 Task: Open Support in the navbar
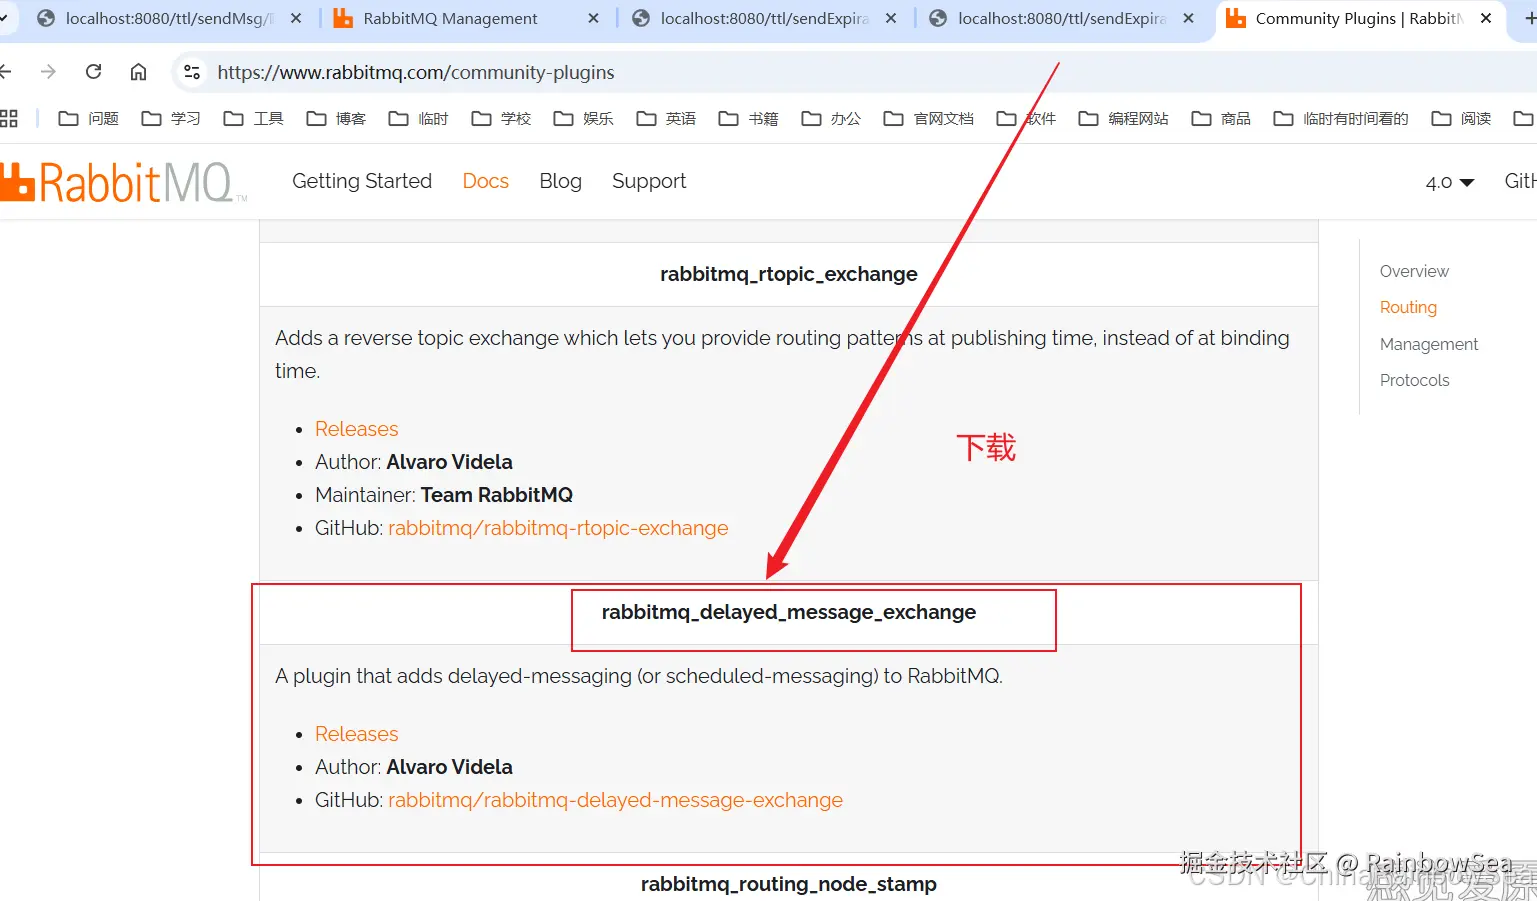point(649,181)
